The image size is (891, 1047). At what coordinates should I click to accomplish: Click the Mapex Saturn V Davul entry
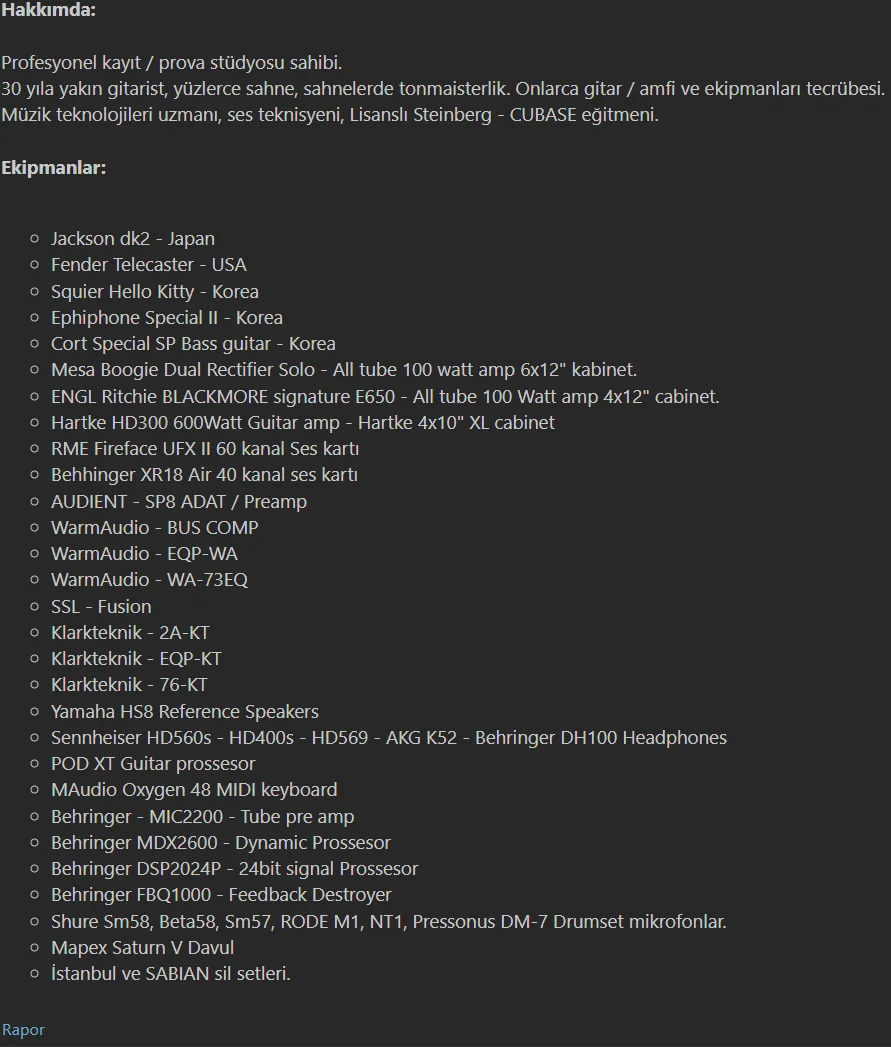coord(143,947)
